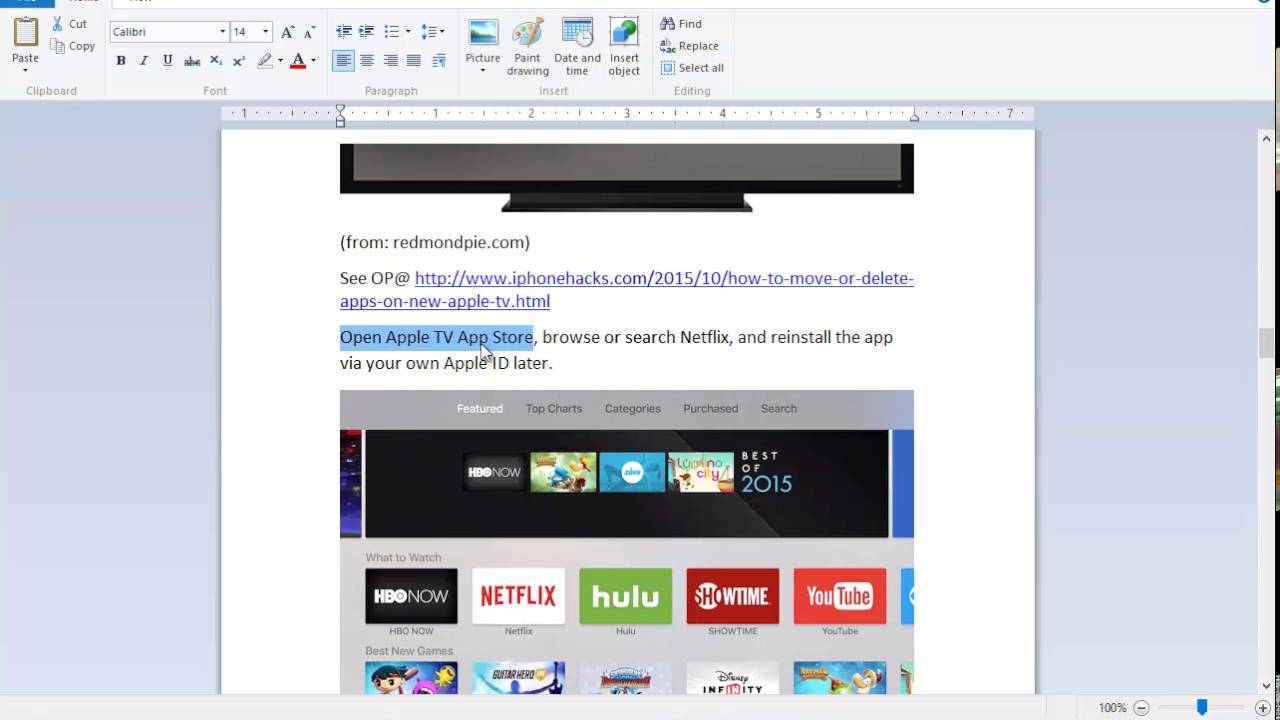1280x720 pixels.
Task: Expand the line spacing options arrow
Action: point(442,32)
